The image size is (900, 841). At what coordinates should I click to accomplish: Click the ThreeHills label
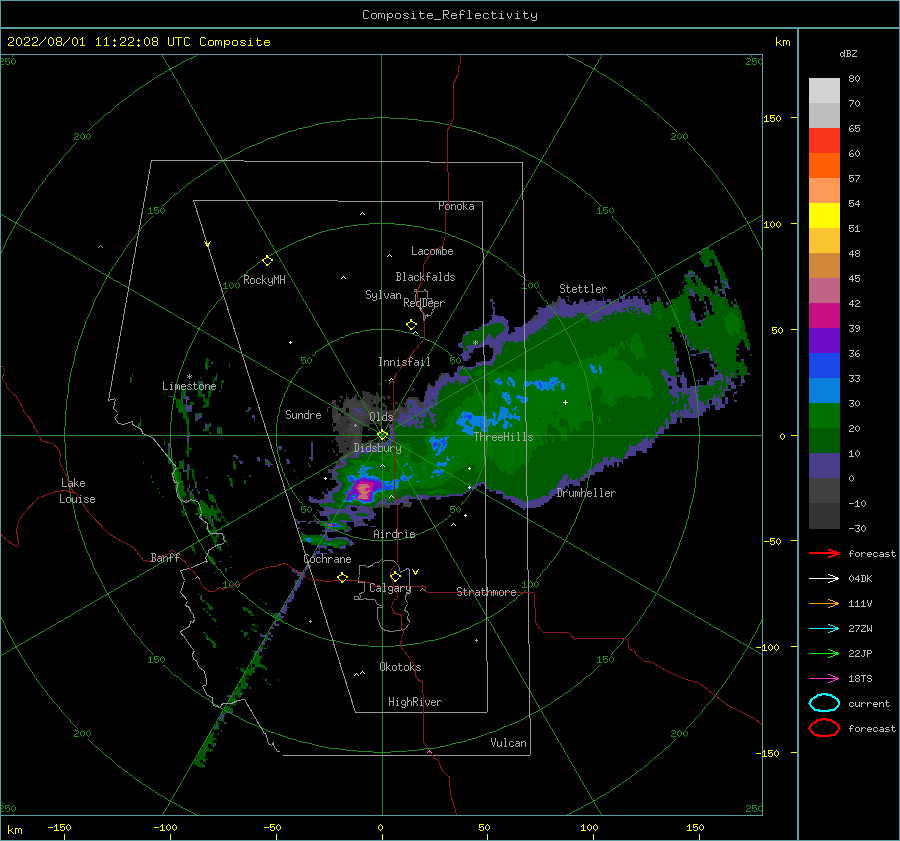(503, 437)
